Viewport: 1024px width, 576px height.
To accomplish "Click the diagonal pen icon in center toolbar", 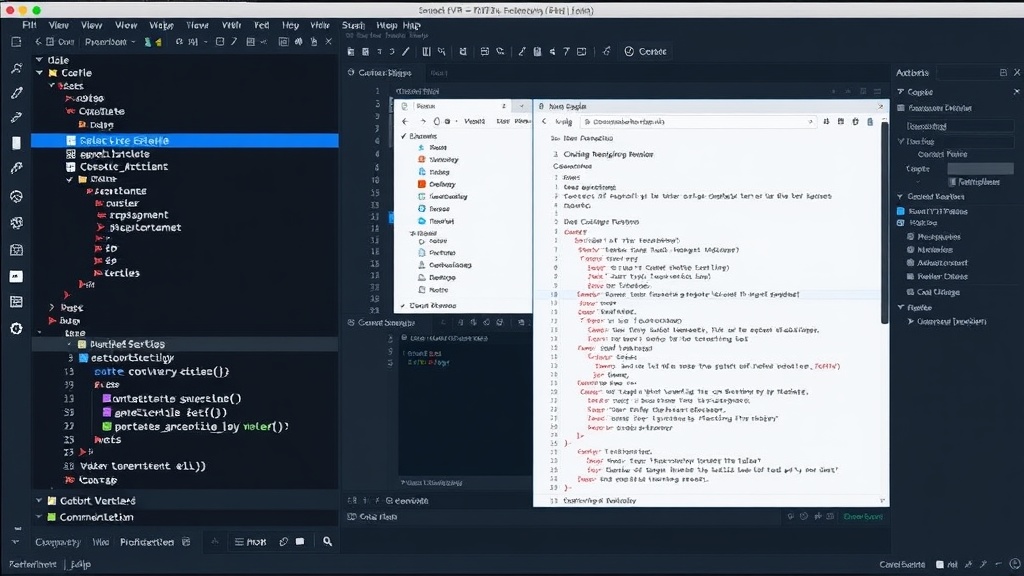I will tap(406, 51).
